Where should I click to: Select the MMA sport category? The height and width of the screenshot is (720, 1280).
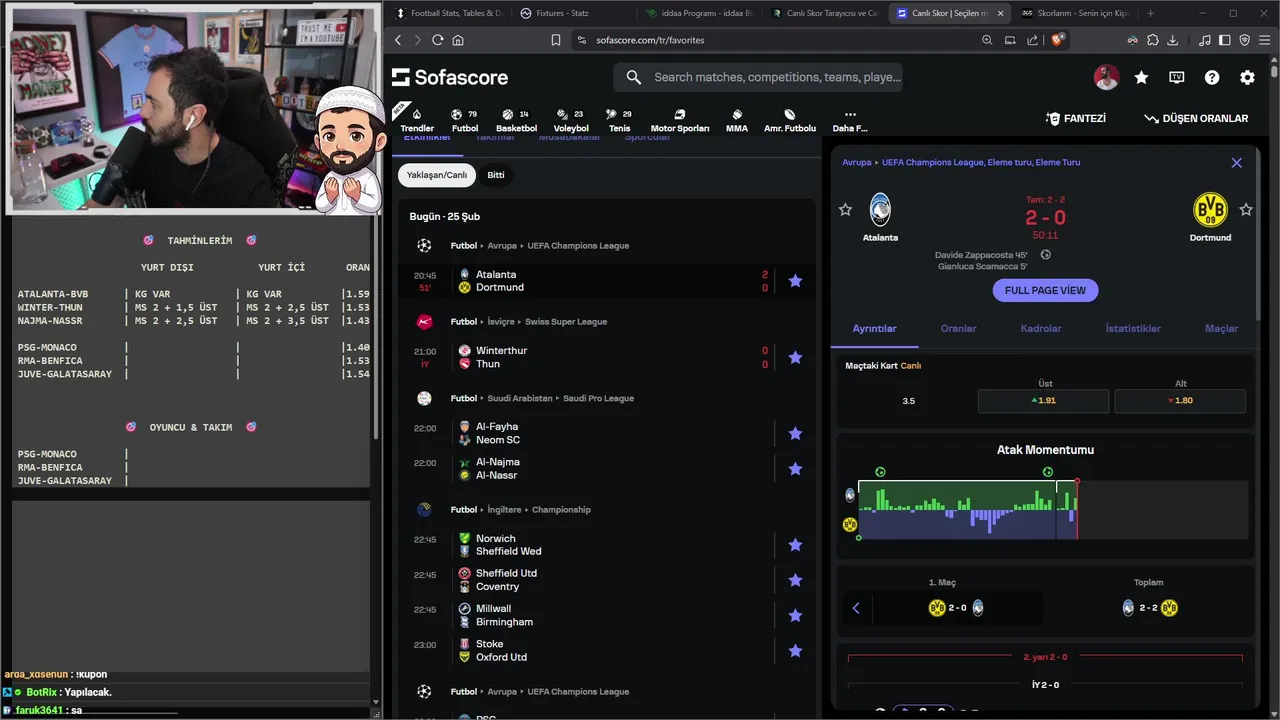tap(737, 120)
